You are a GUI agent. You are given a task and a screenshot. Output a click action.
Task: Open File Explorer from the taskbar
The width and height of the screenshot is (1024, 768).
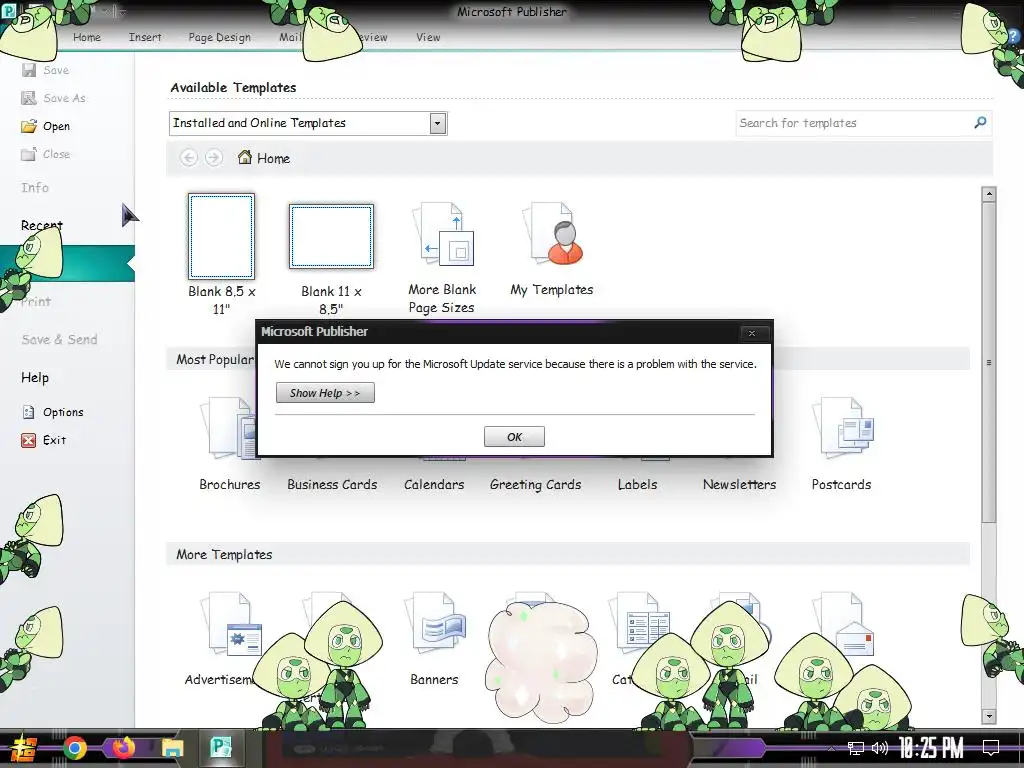pyautogui.click(x=172, y=748)
